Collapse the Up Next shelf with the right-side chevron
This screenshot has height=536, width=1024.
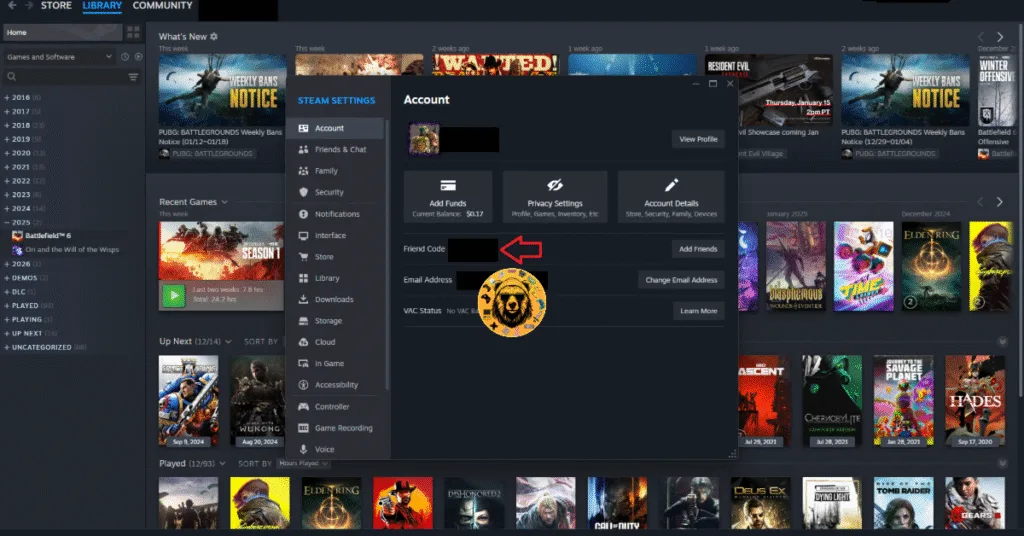point(1002,341)
